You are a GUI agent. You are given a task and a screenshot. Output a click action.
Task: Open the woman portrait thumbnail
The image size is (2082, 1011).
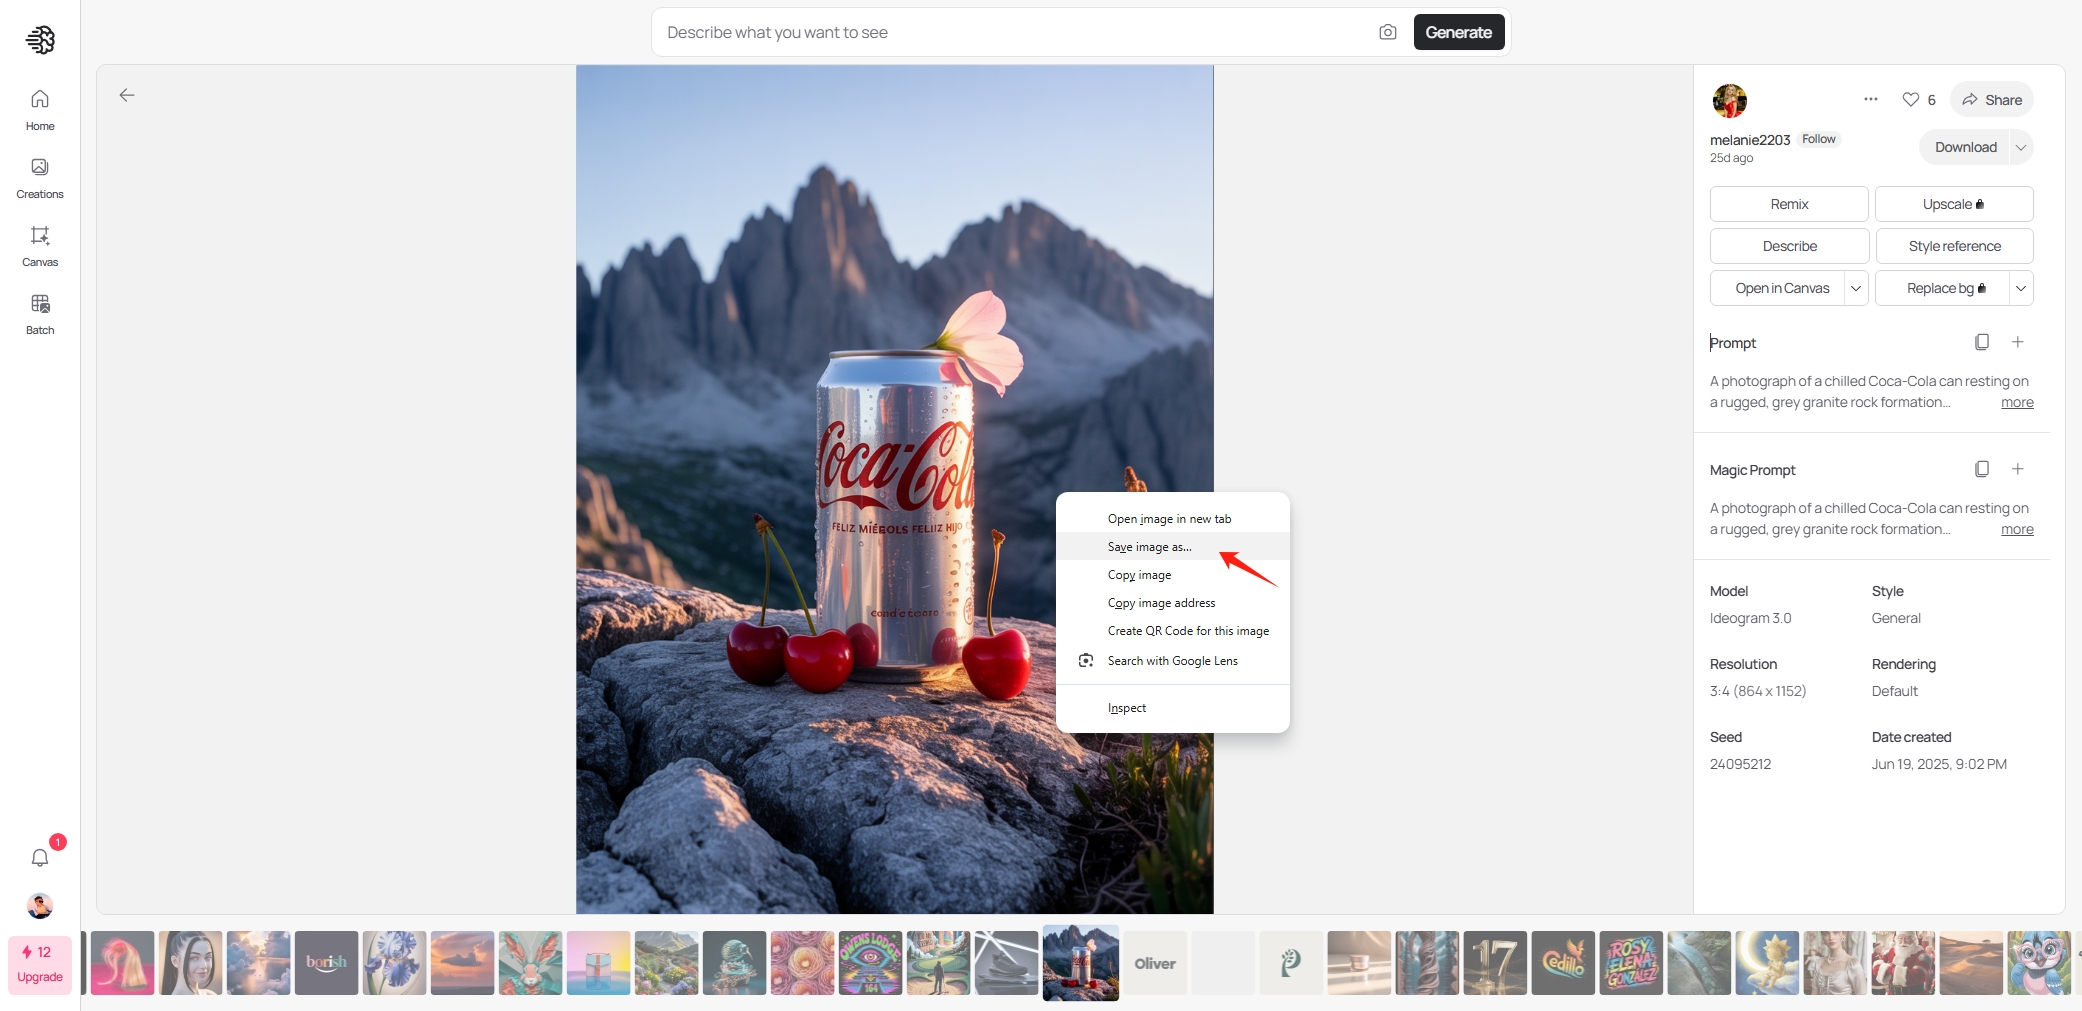(191, 963)
